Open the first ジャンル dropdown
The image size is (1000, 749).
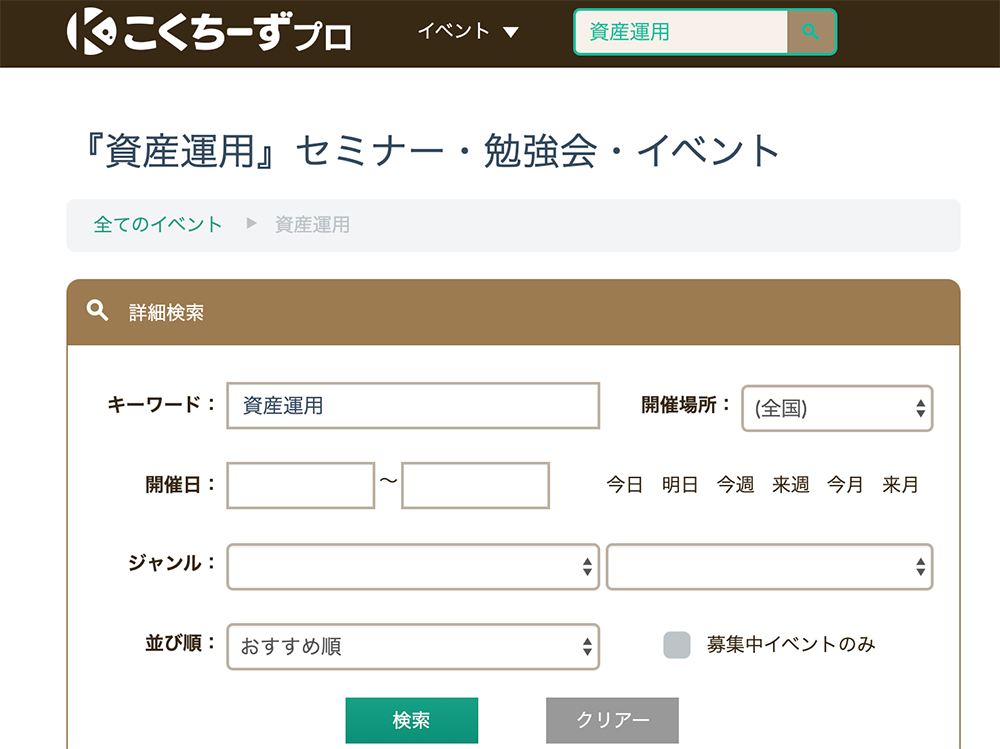point(413,567)
